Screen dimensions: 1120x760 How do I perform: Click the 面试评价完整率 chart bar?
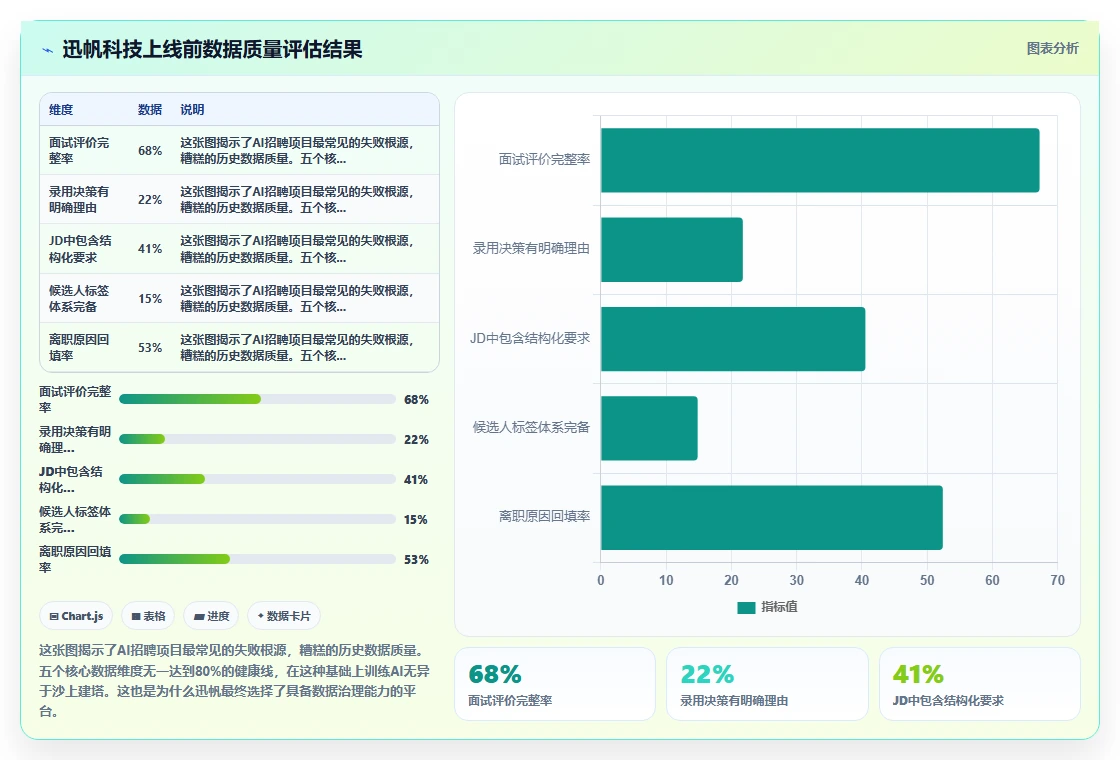click(820, 160)
